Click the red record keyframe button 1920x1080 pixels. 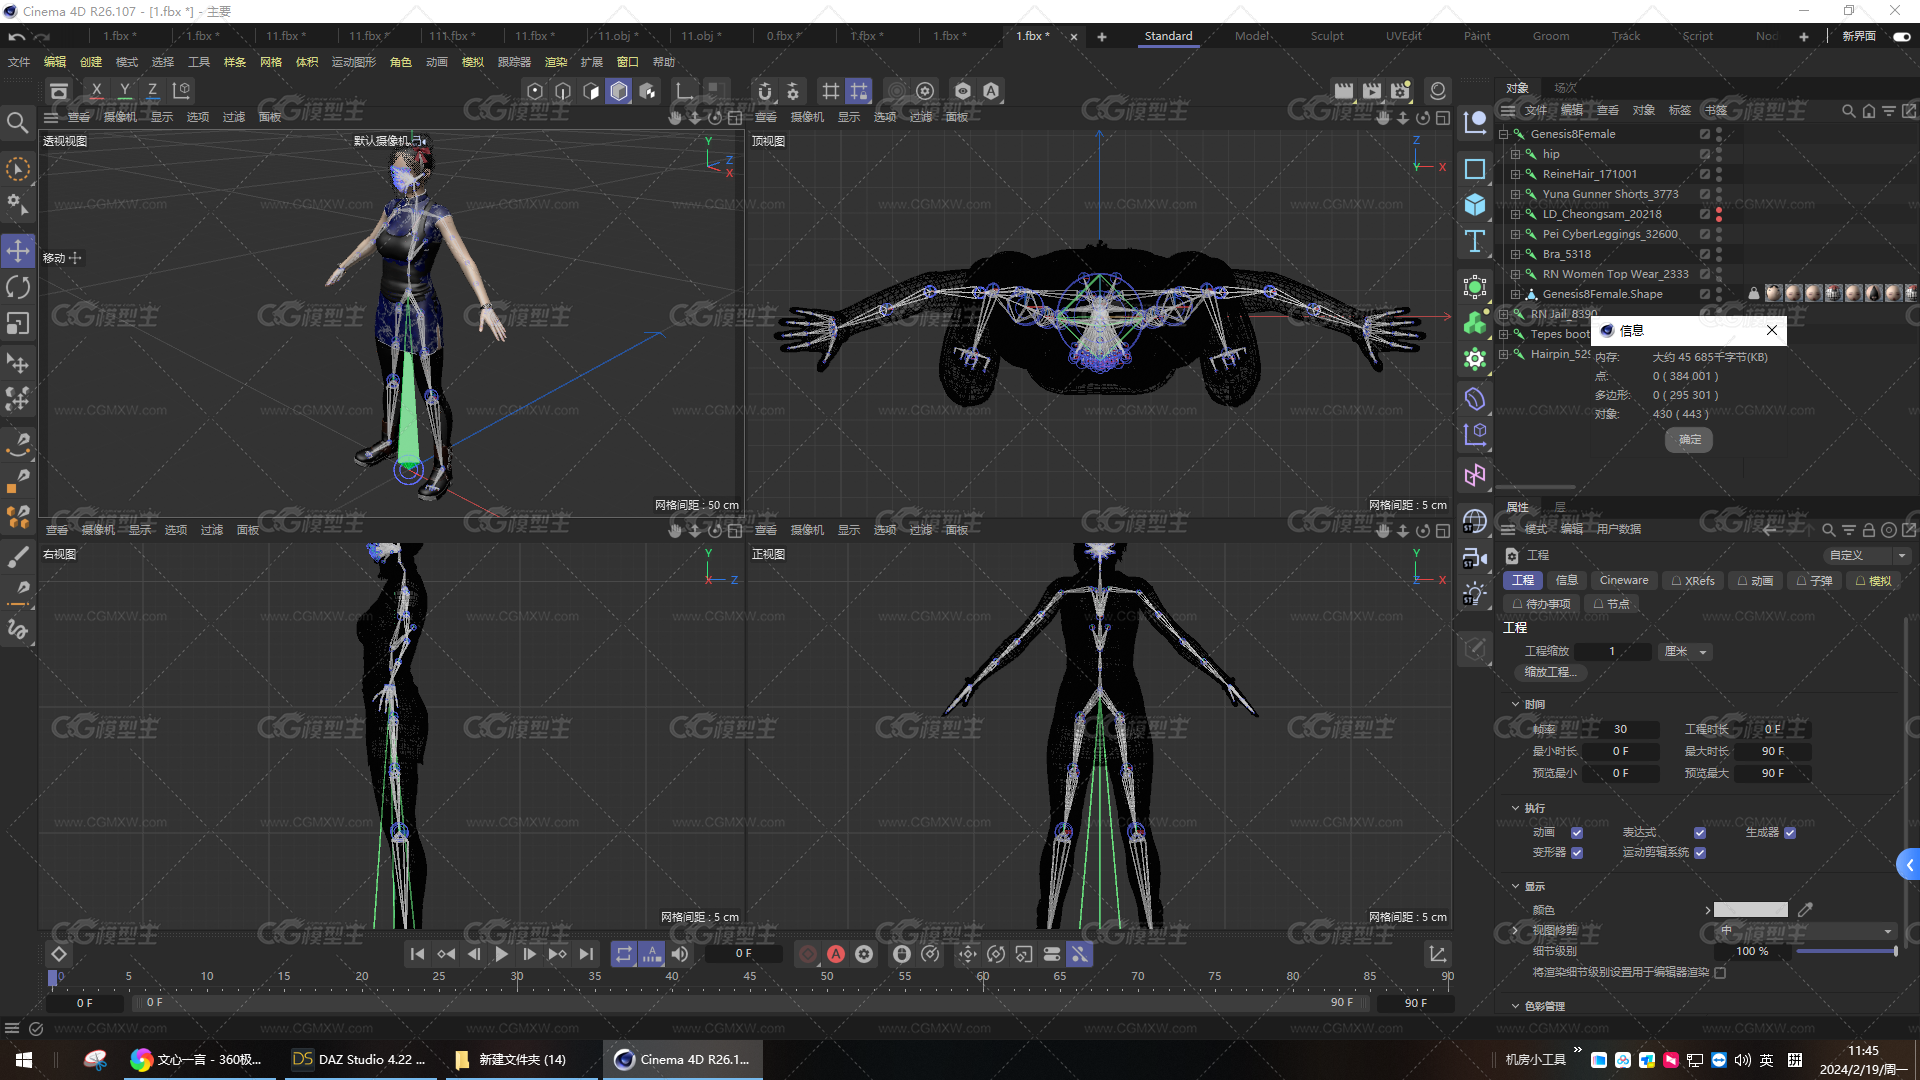[808, 954]
